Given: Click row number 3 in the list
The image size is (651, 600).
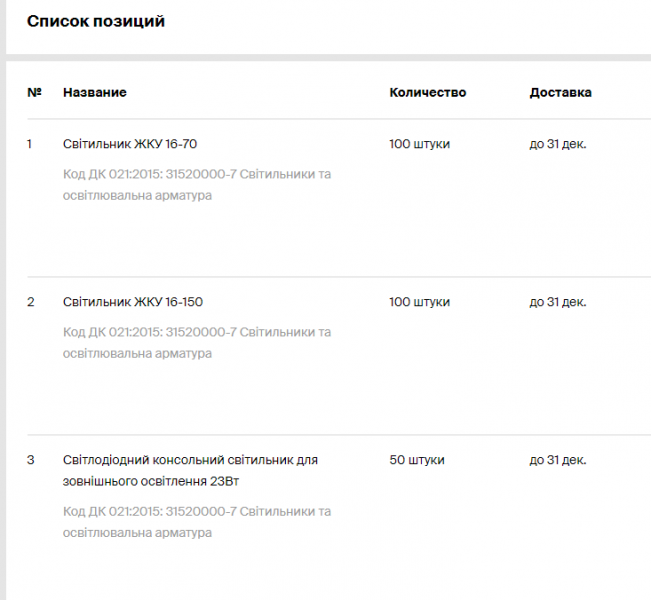Looking at the screenshot, I should click(31, 460).
